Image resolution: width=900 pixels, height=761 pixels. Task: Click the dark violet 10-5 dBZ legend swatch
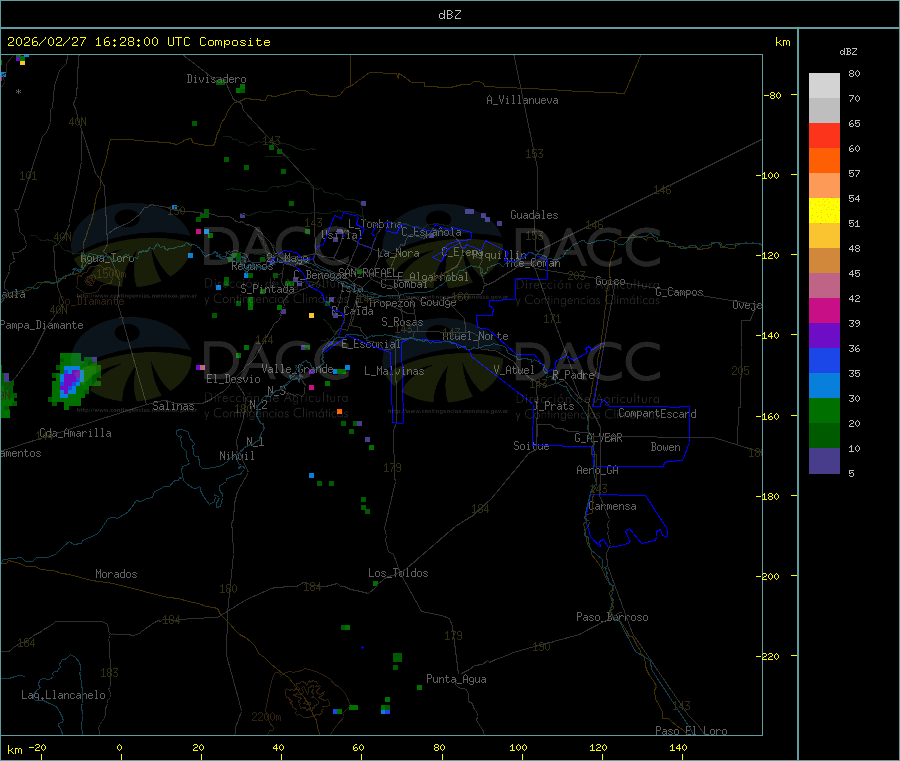pos(824,461)
